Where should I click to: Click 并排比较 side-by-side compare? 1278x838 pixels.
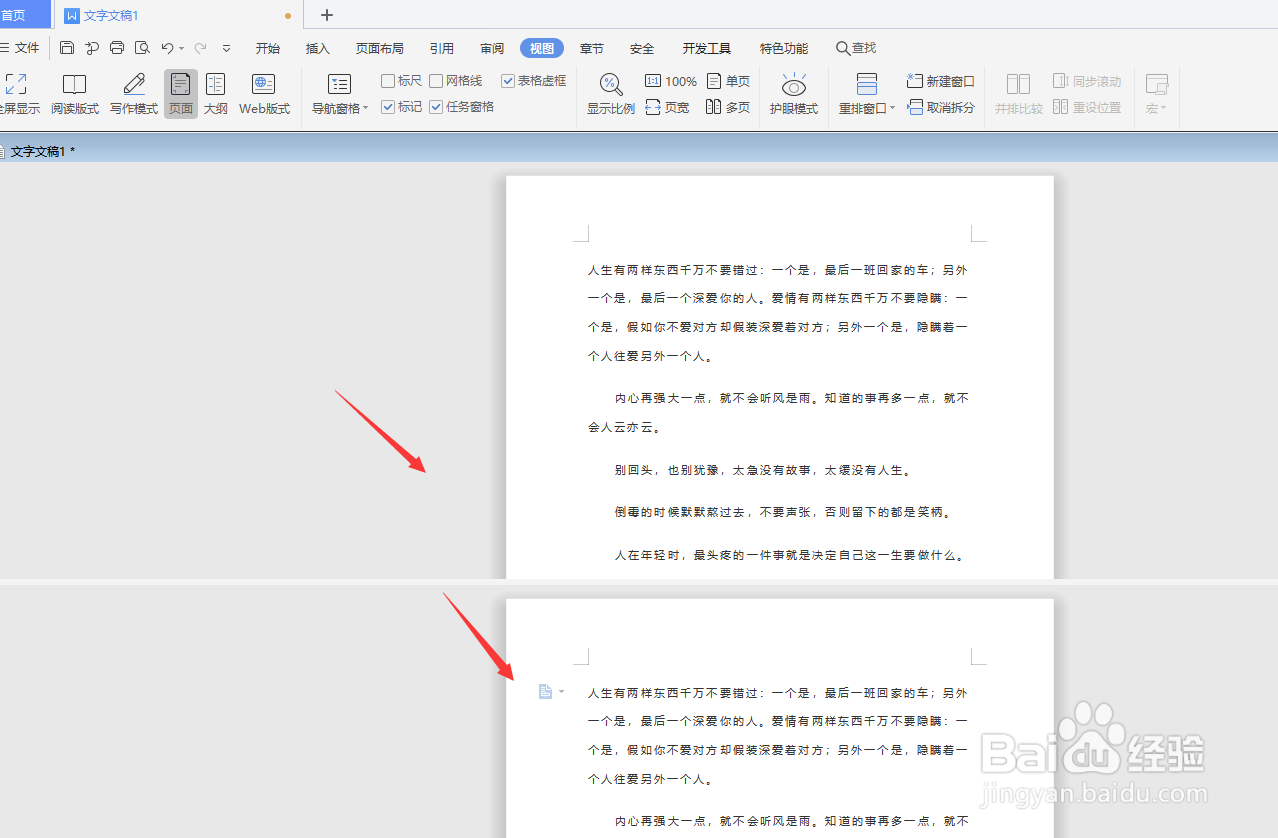click(x=1019, y=94)
